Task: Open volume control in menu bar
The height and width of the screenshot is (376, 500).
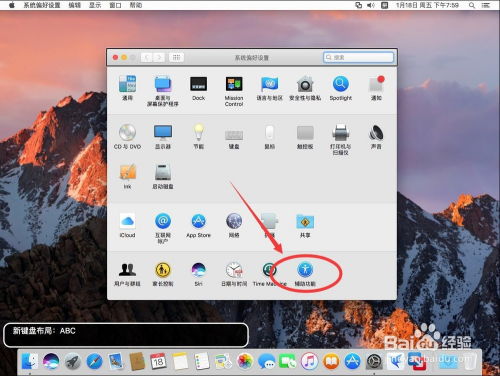Action: [x=371, y=5]
